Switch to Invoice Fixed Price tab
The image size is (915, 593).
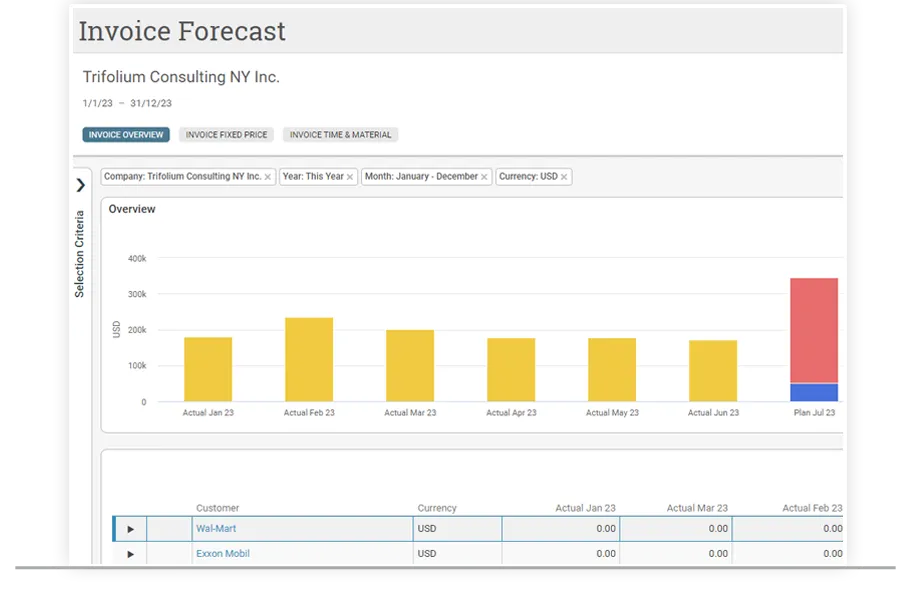tap(226, 135)
